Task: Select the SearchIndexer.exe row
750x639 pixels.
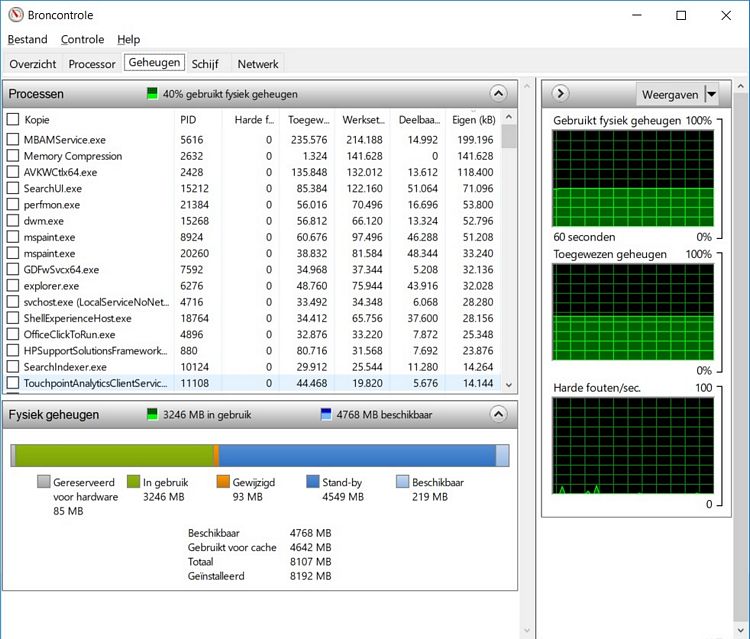Action: click(x=253, y=367)
